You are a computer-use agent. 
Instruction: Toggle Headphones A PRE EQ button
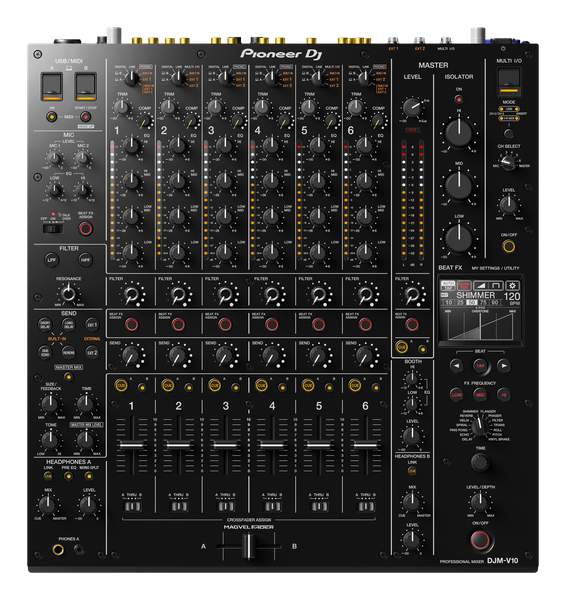(69, 476)
